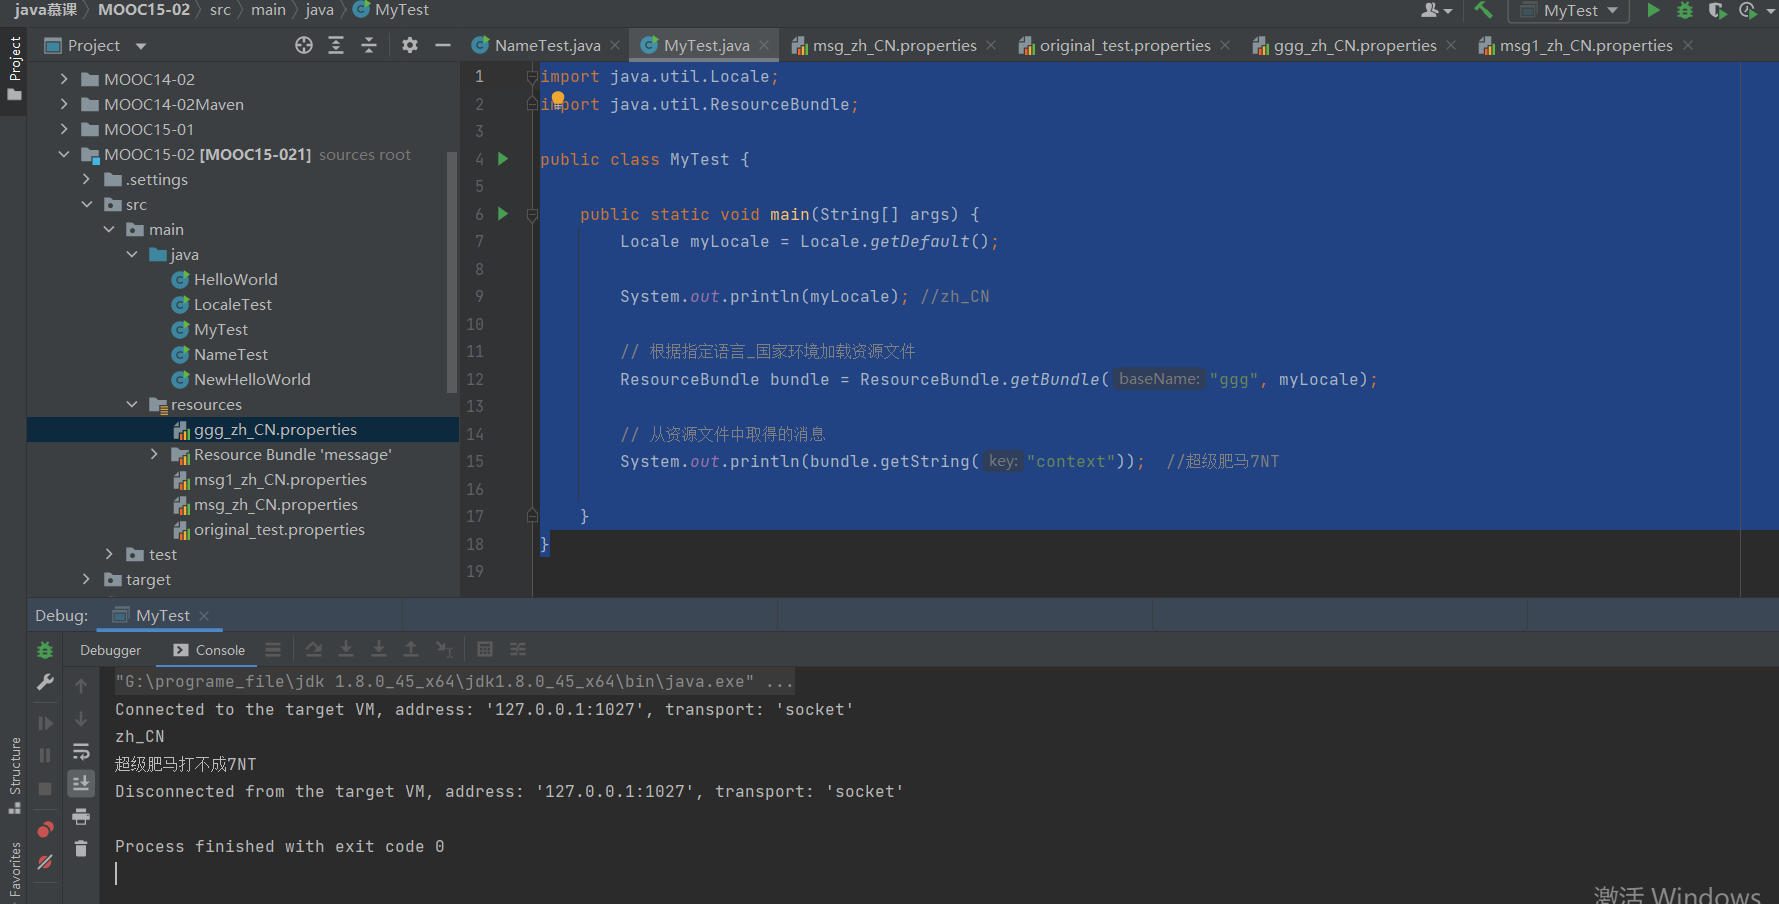Click Trace current stream chain icon
The image size is (1779, 904).
(518, 650)
